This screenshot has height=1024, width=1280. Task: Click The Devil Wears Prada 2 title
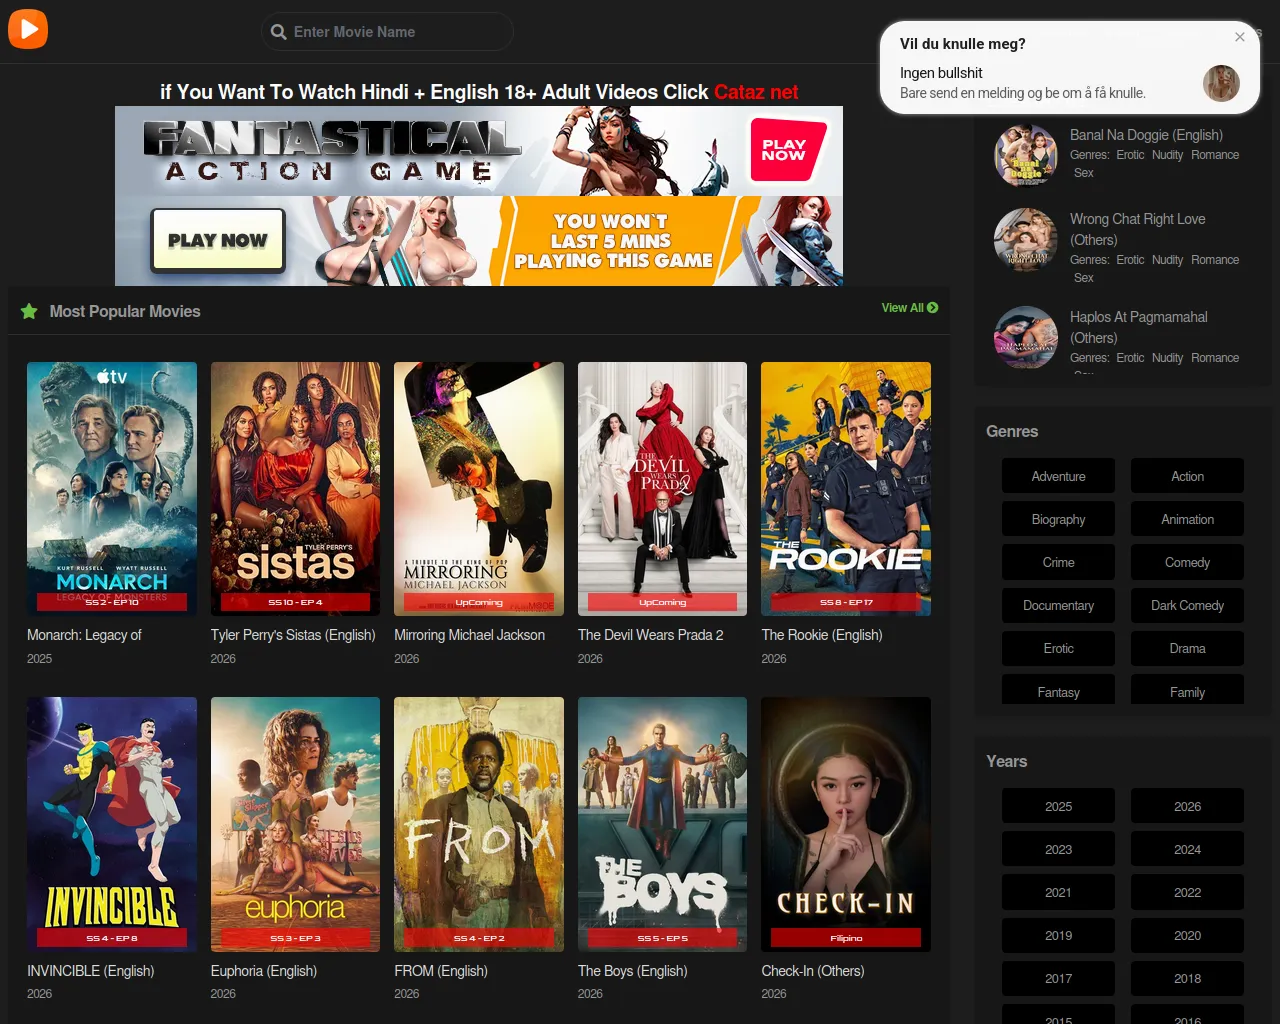(650, 635)
